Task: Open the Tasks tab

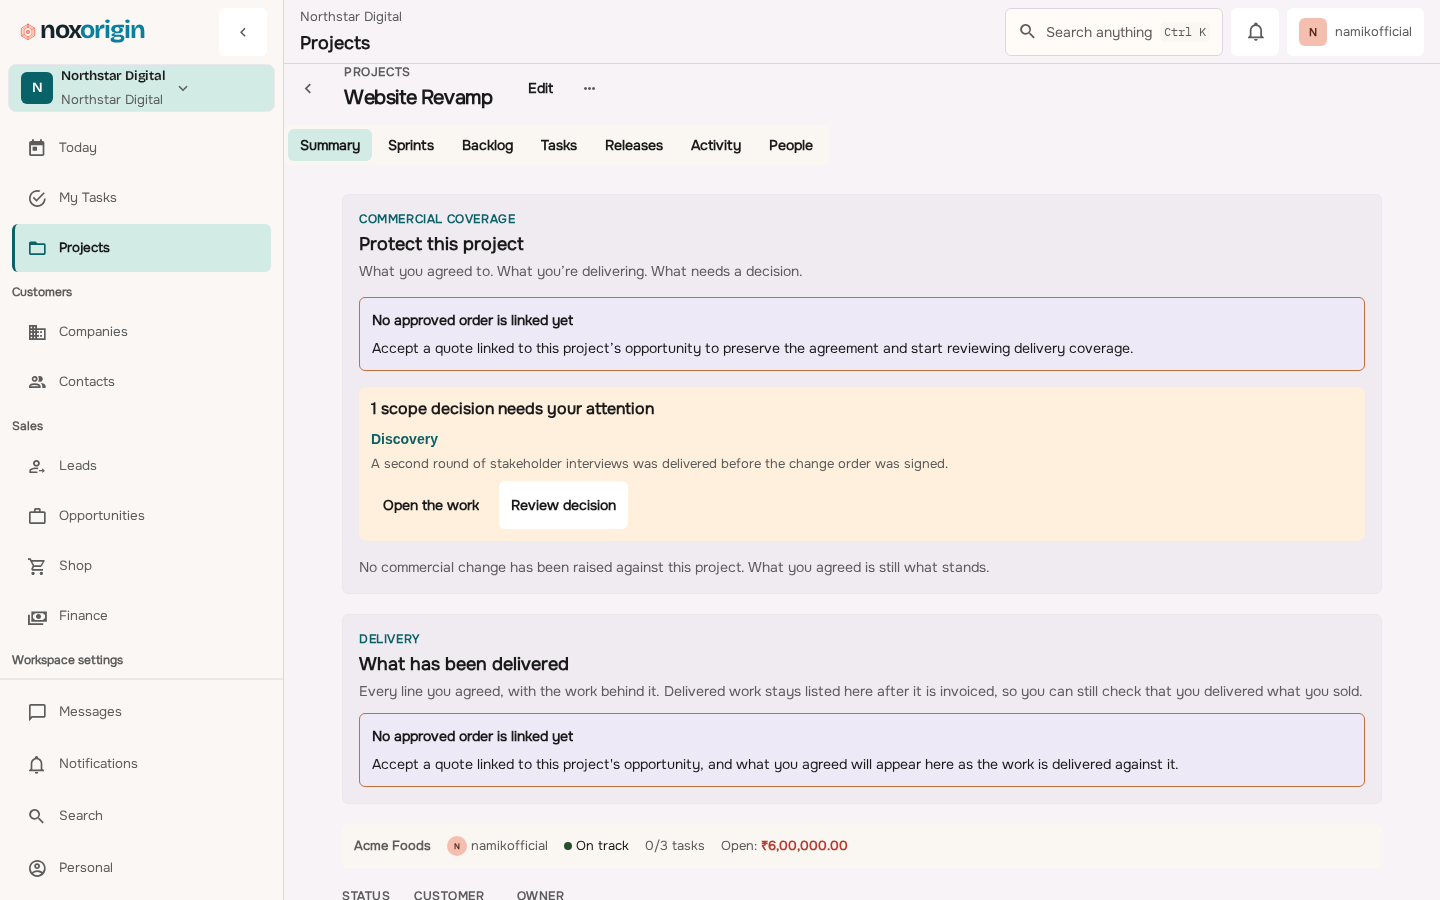Action: click(x=559, y=145)
